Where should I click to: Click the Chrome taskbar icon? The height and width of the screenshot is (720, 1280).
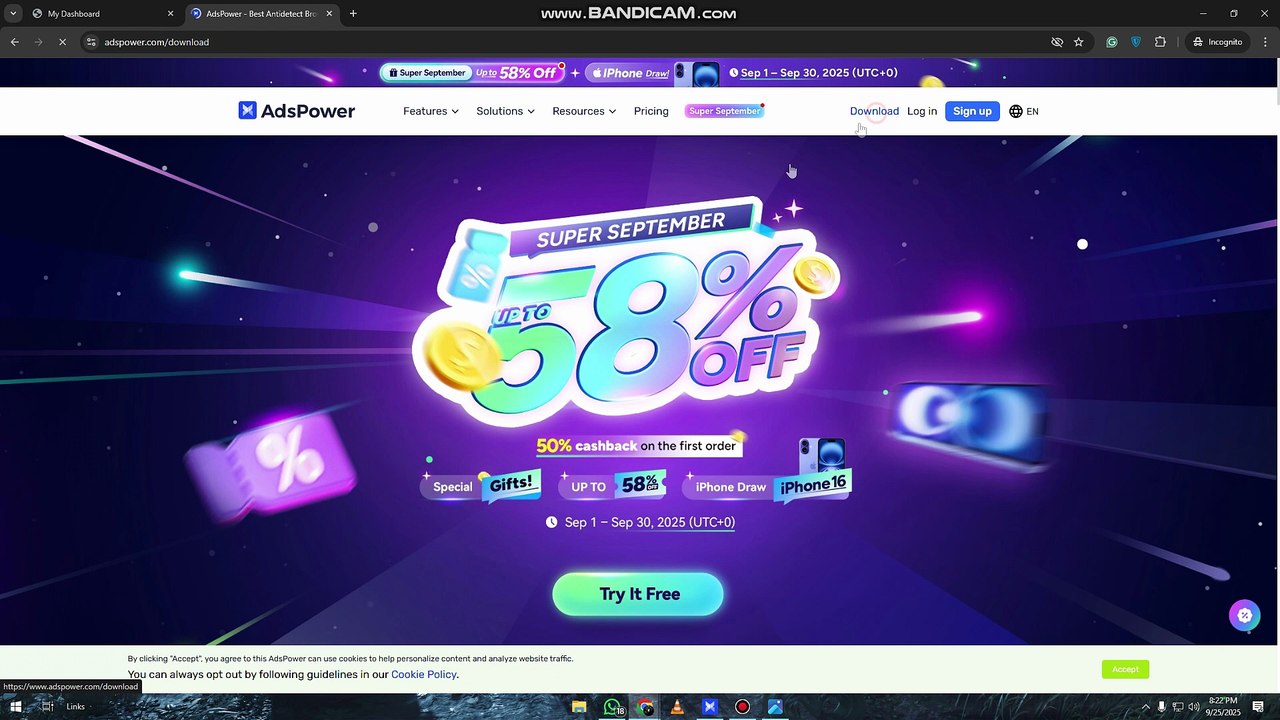point(646,707)
